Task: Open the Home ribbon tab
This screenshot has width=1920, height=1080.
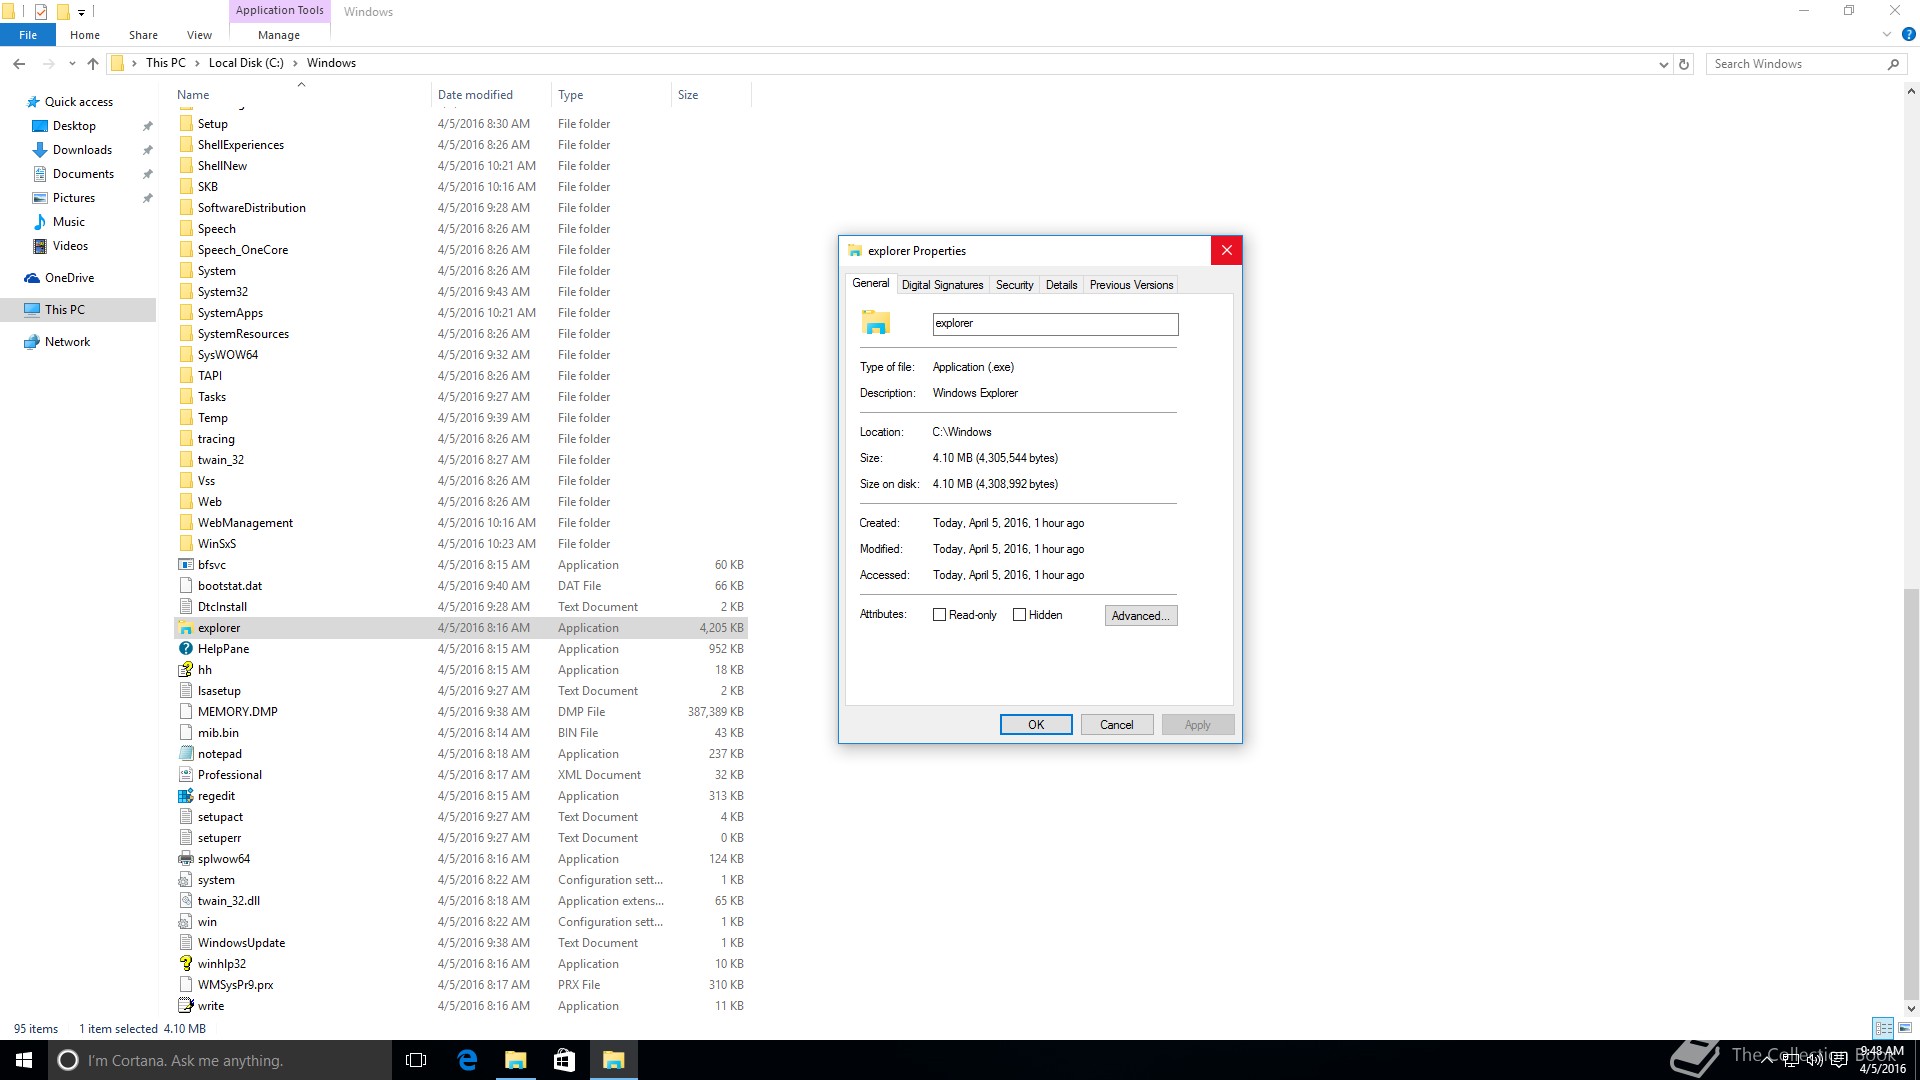Action: click(85, 35)
